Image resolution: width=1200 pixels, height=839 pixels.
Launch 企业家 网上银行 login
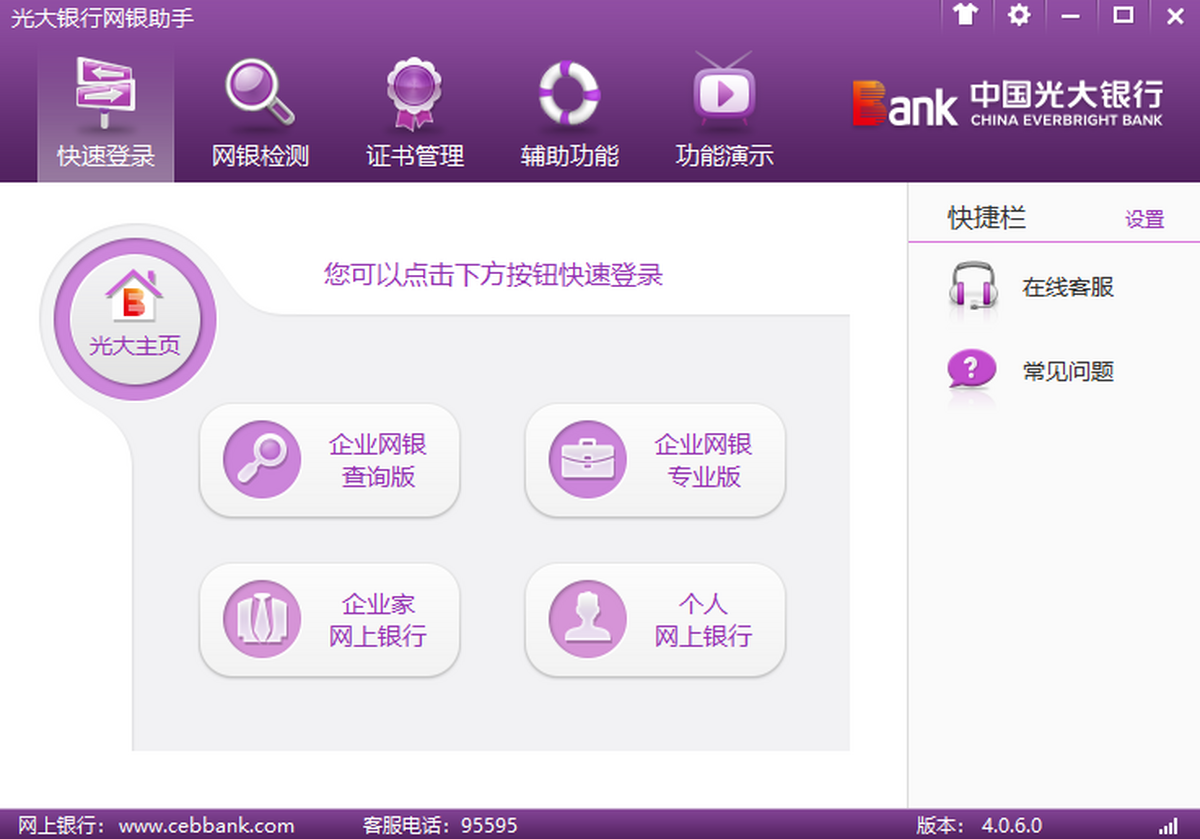click(330, 620)
